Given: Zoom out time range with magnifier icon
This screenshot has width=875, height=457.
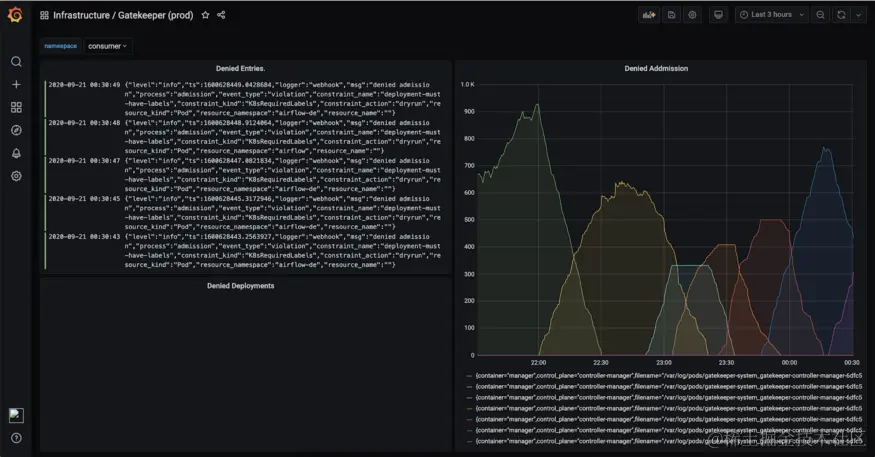Looking at the screenshot, I should (x=820, y=15).
